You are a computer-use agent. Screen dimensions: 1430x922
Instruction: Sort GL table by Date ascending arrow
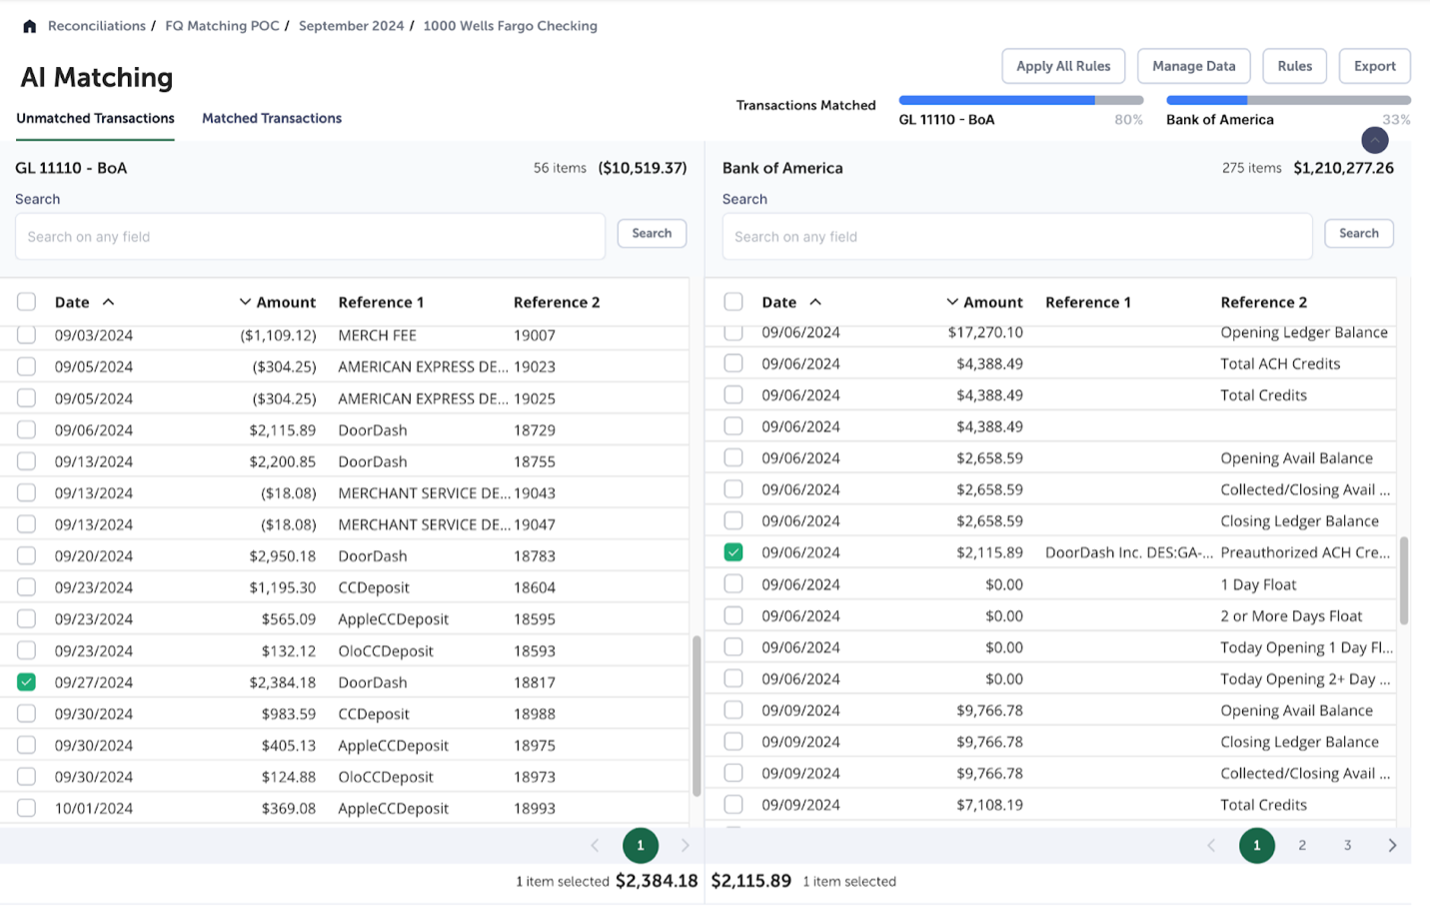click(108, 302)
